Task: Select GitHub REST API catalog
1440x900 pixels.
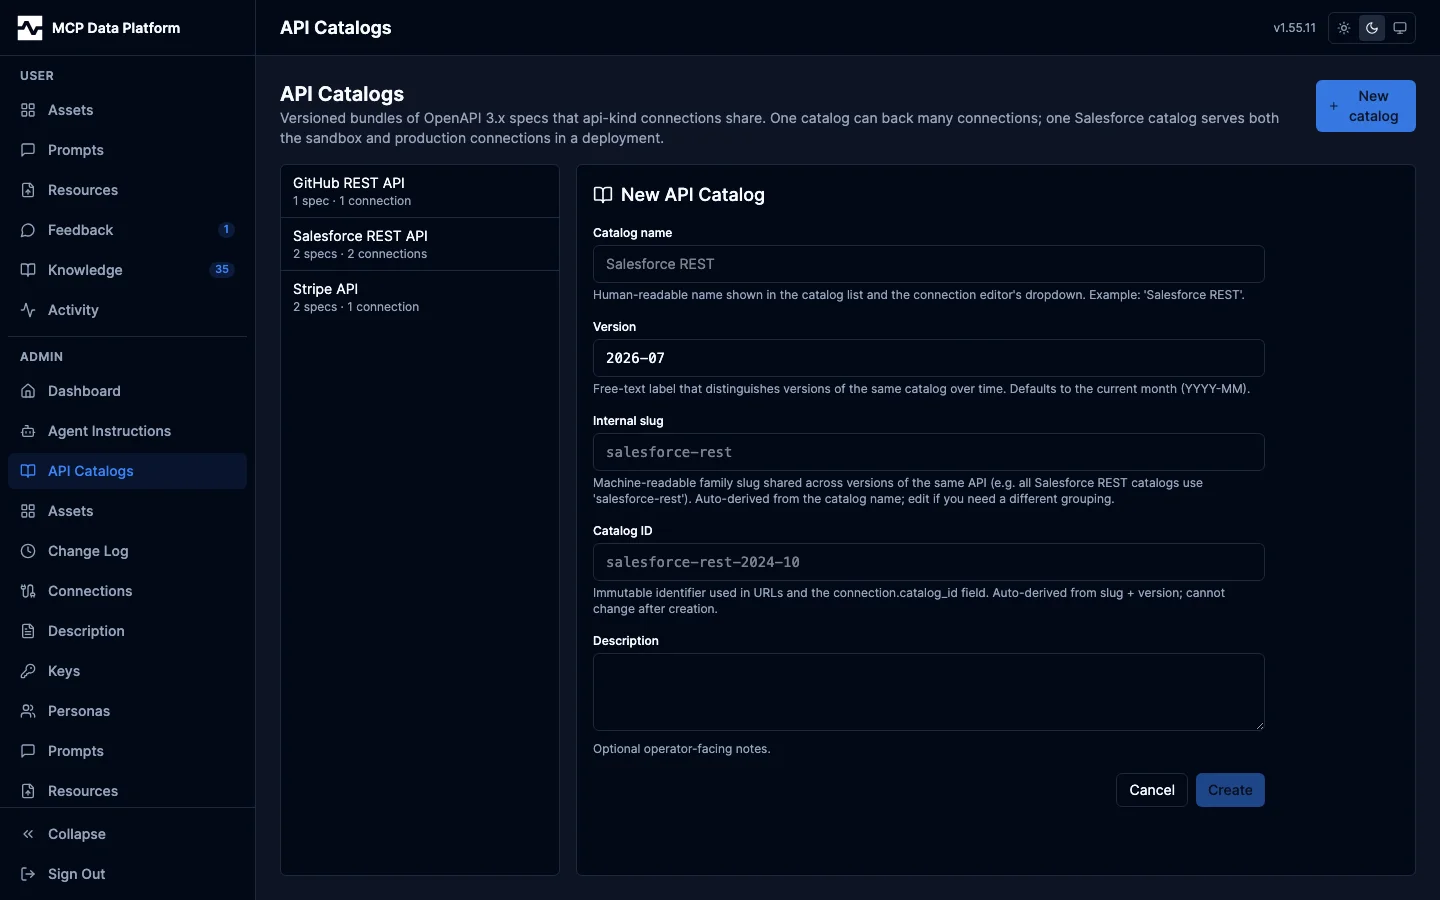Action: [420, 191]
